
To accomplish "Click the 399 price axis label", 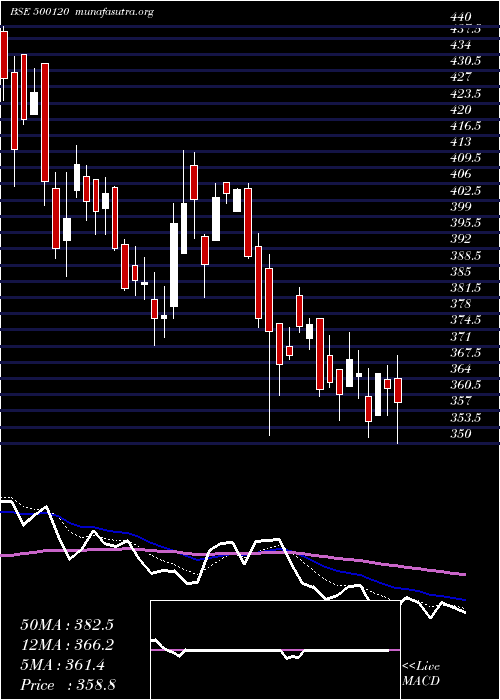I will [x=461, y=206].
